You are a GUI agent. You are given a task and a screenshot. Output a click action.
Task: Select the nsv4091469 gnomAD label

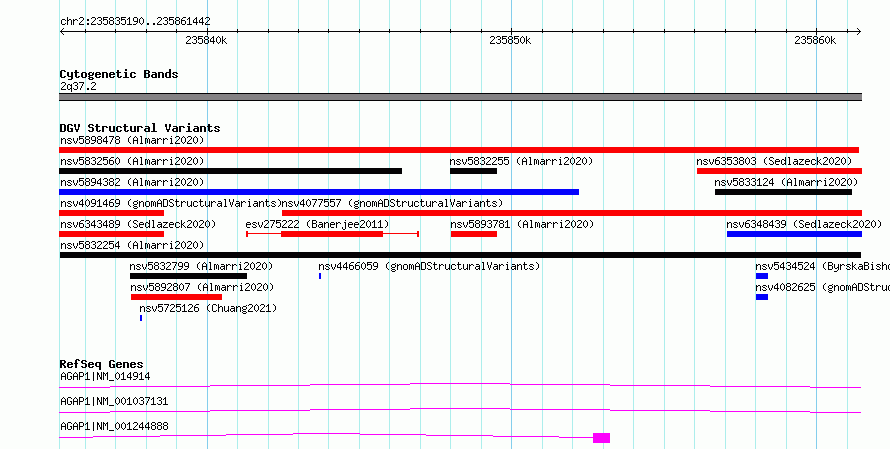171,203
